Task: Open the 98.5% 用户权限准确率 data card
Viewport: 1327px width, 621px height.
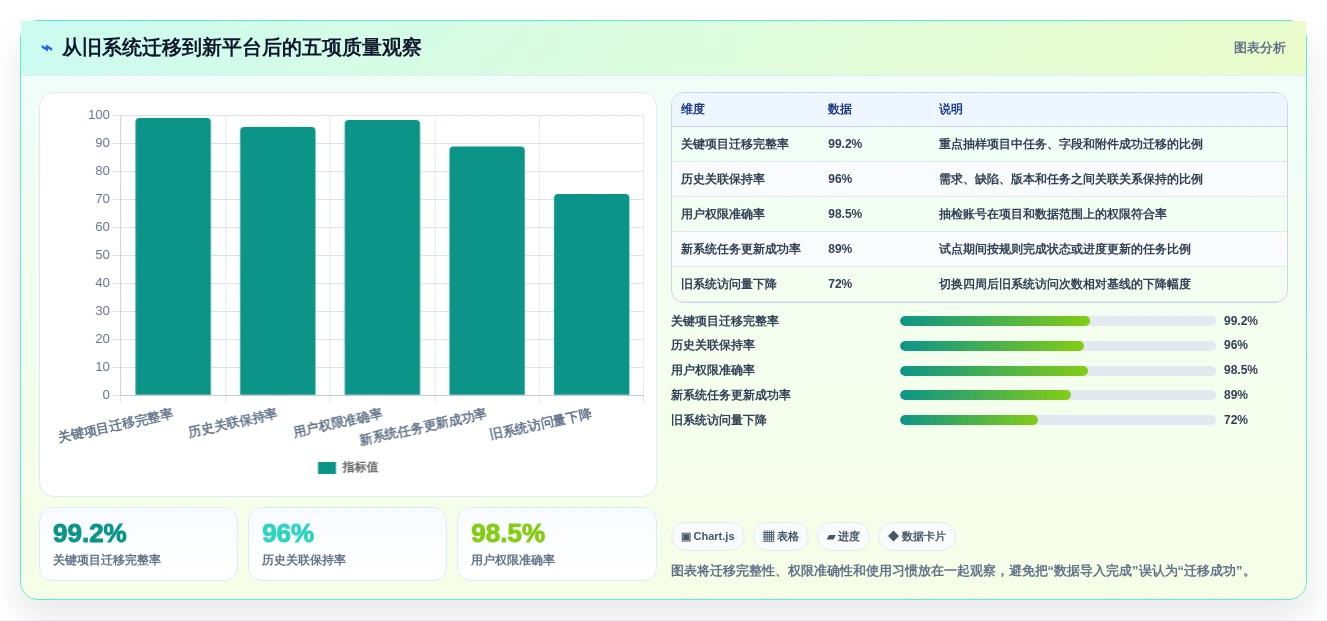Action: pos(556,544)
